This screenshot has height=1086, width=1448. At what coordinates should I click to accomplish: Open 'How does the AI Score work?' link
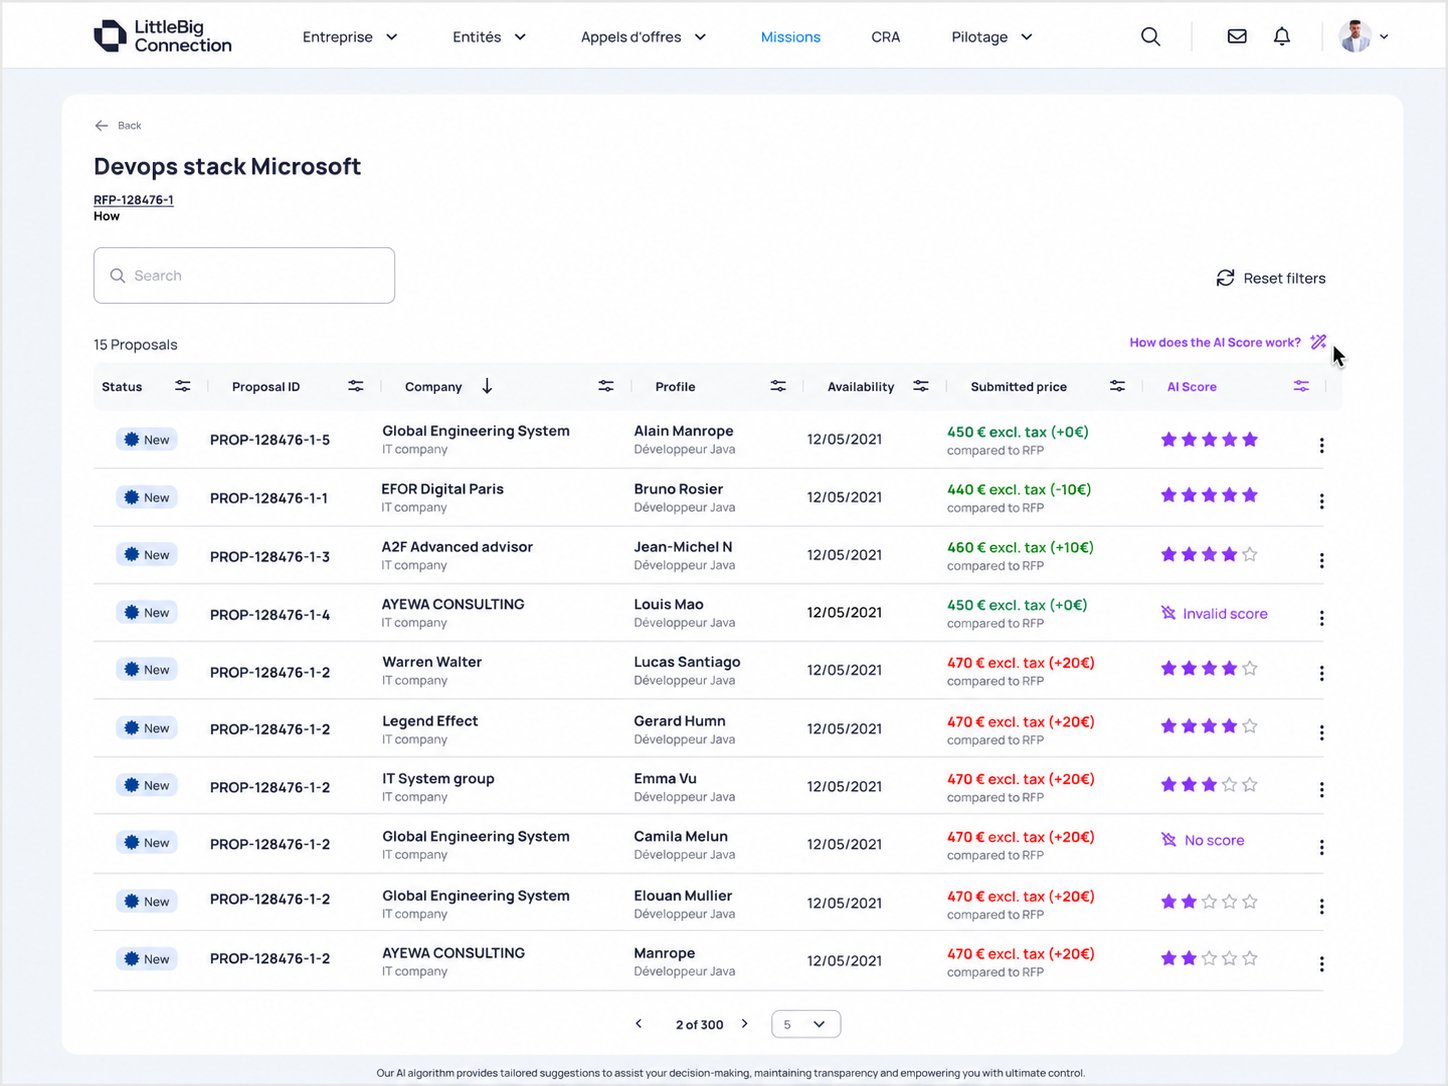click(1215, 342)
